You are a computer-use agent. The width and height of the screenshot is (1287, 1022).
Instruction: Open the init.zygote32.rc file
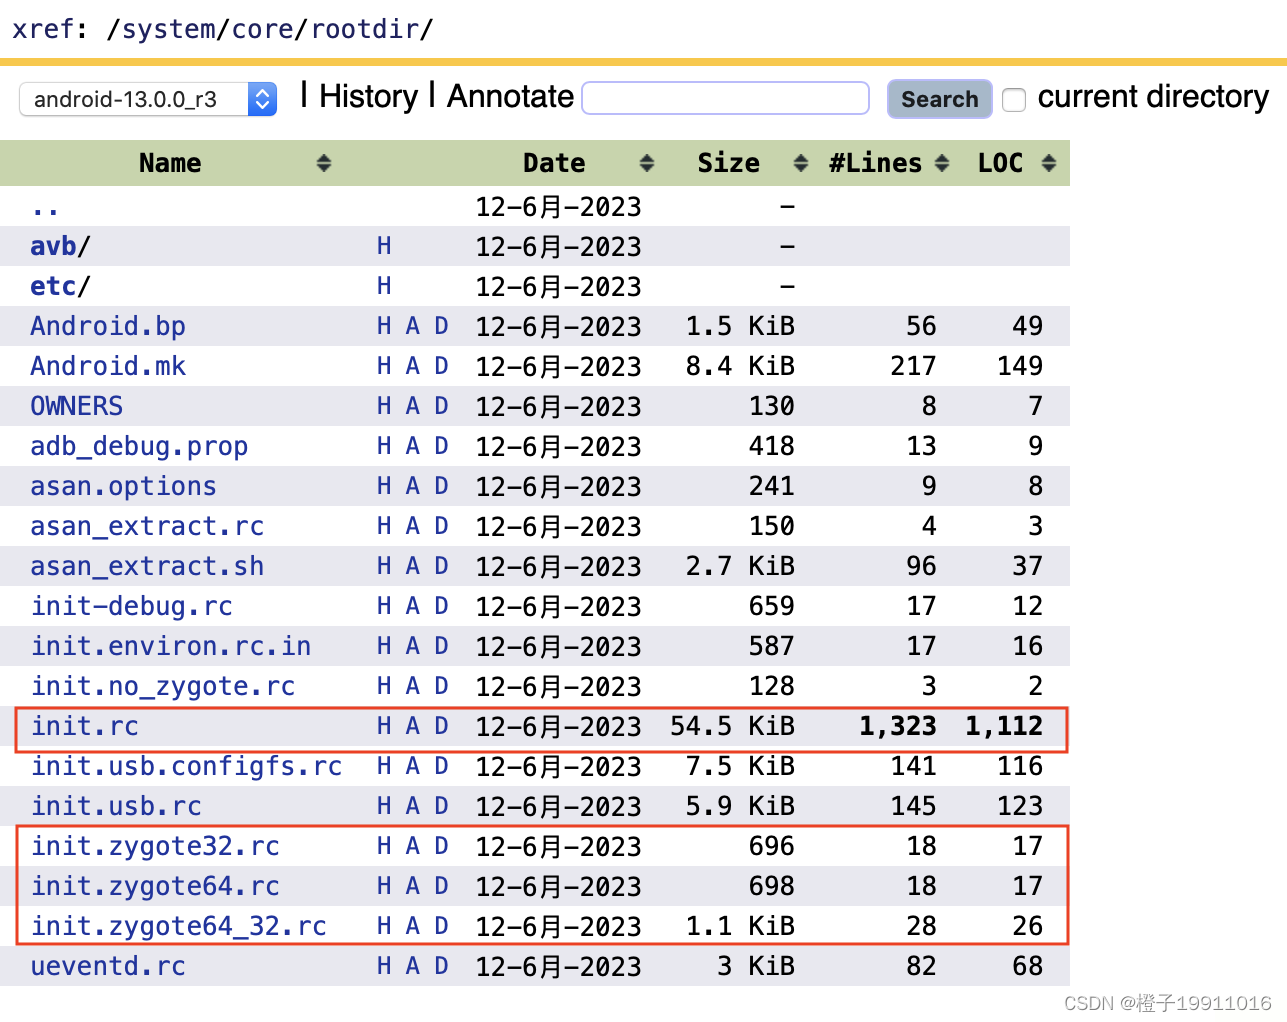pyautogui.click(x=155, y=846)
